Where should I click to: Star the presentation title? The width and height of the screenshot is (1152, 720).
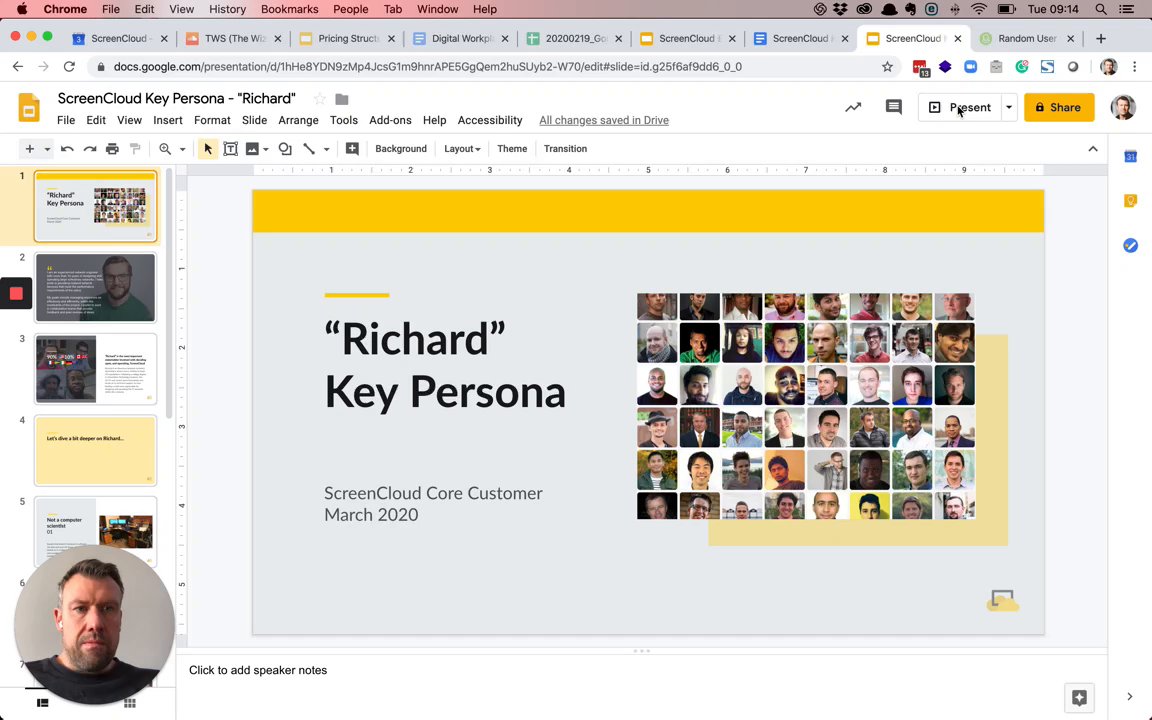(319, 99)
